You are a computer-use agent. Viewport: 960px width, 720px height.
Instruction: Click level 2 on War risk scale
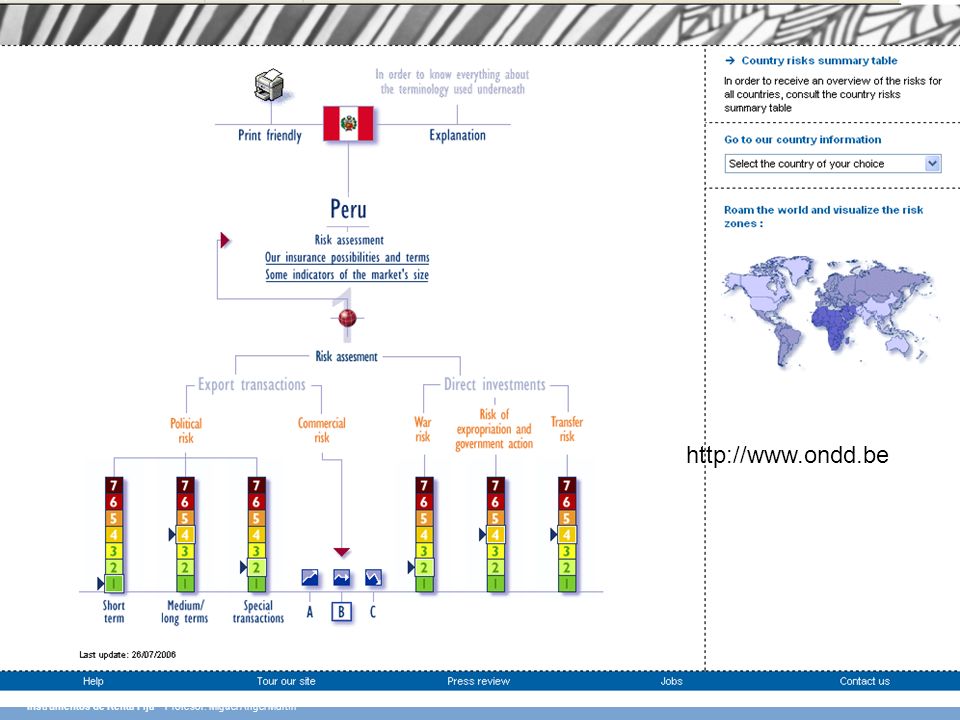424,568
